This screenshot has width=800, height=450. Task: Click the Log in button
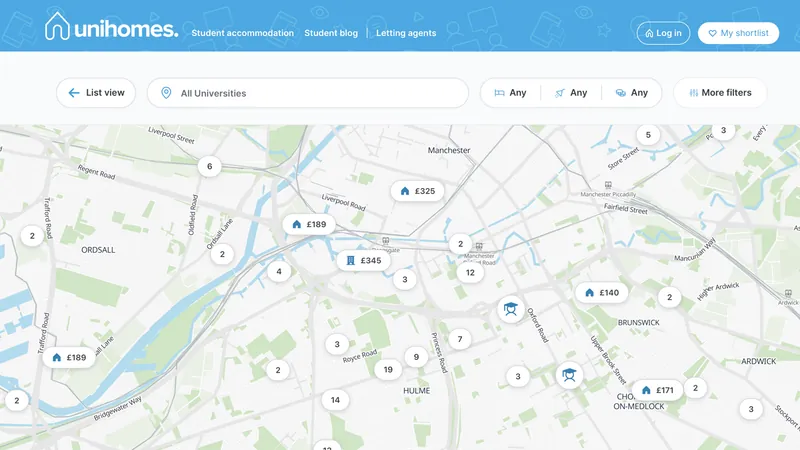pyautogui.click(x=663, y=33)
